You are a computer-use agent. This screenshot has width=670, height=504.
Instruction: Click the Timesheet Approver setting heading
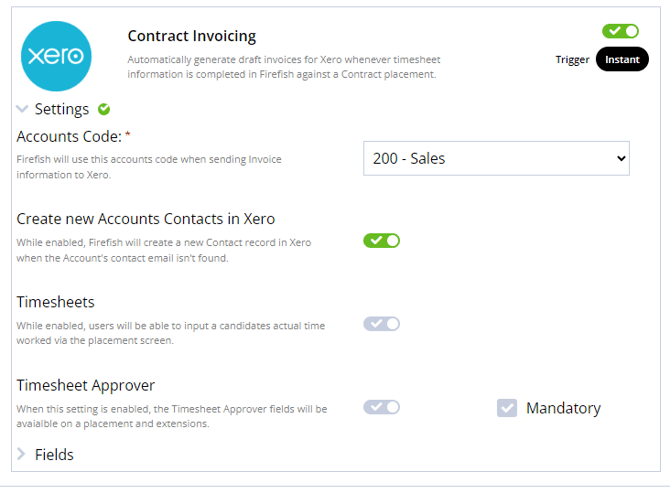pyautogui.click(x=86, y=385)
